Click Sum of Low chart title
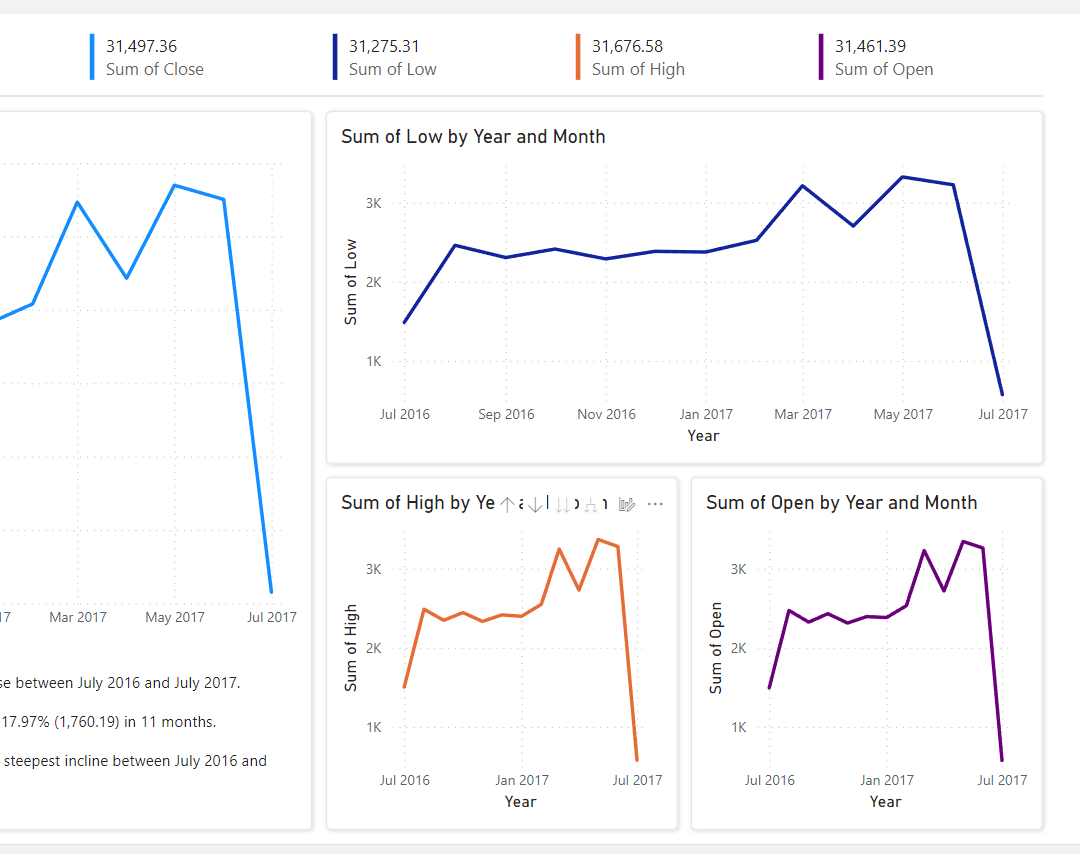Viewport: 1080px width, 854px height. click(473, 136)
